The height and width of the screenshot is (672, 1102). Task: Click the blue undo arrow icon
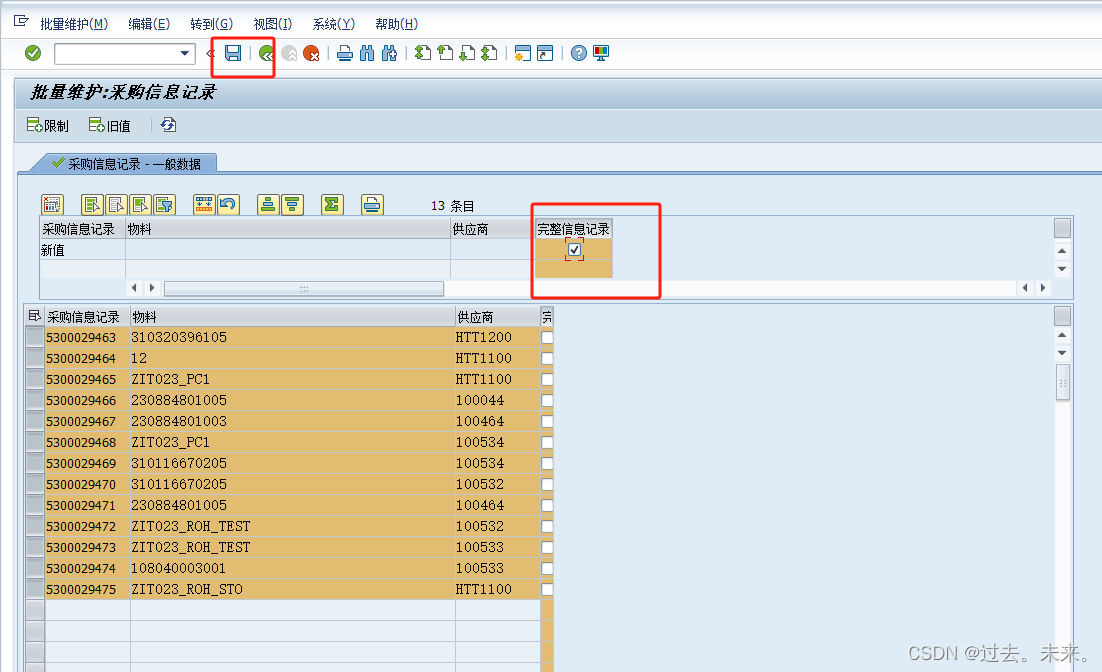228,205
